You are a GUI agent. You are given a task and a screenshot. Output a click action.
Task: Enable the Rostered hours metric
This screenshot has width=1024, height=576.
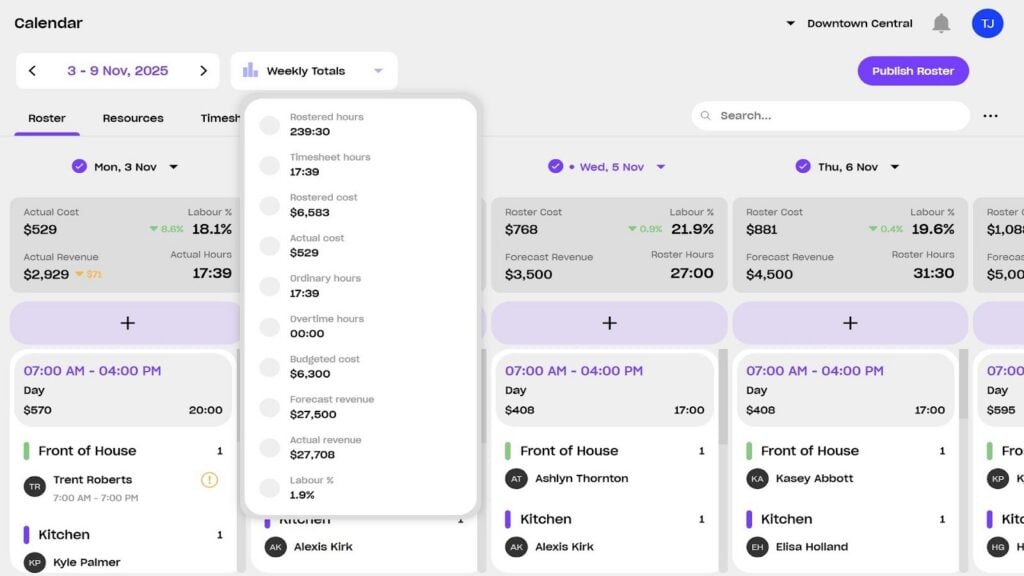(269, 124)
